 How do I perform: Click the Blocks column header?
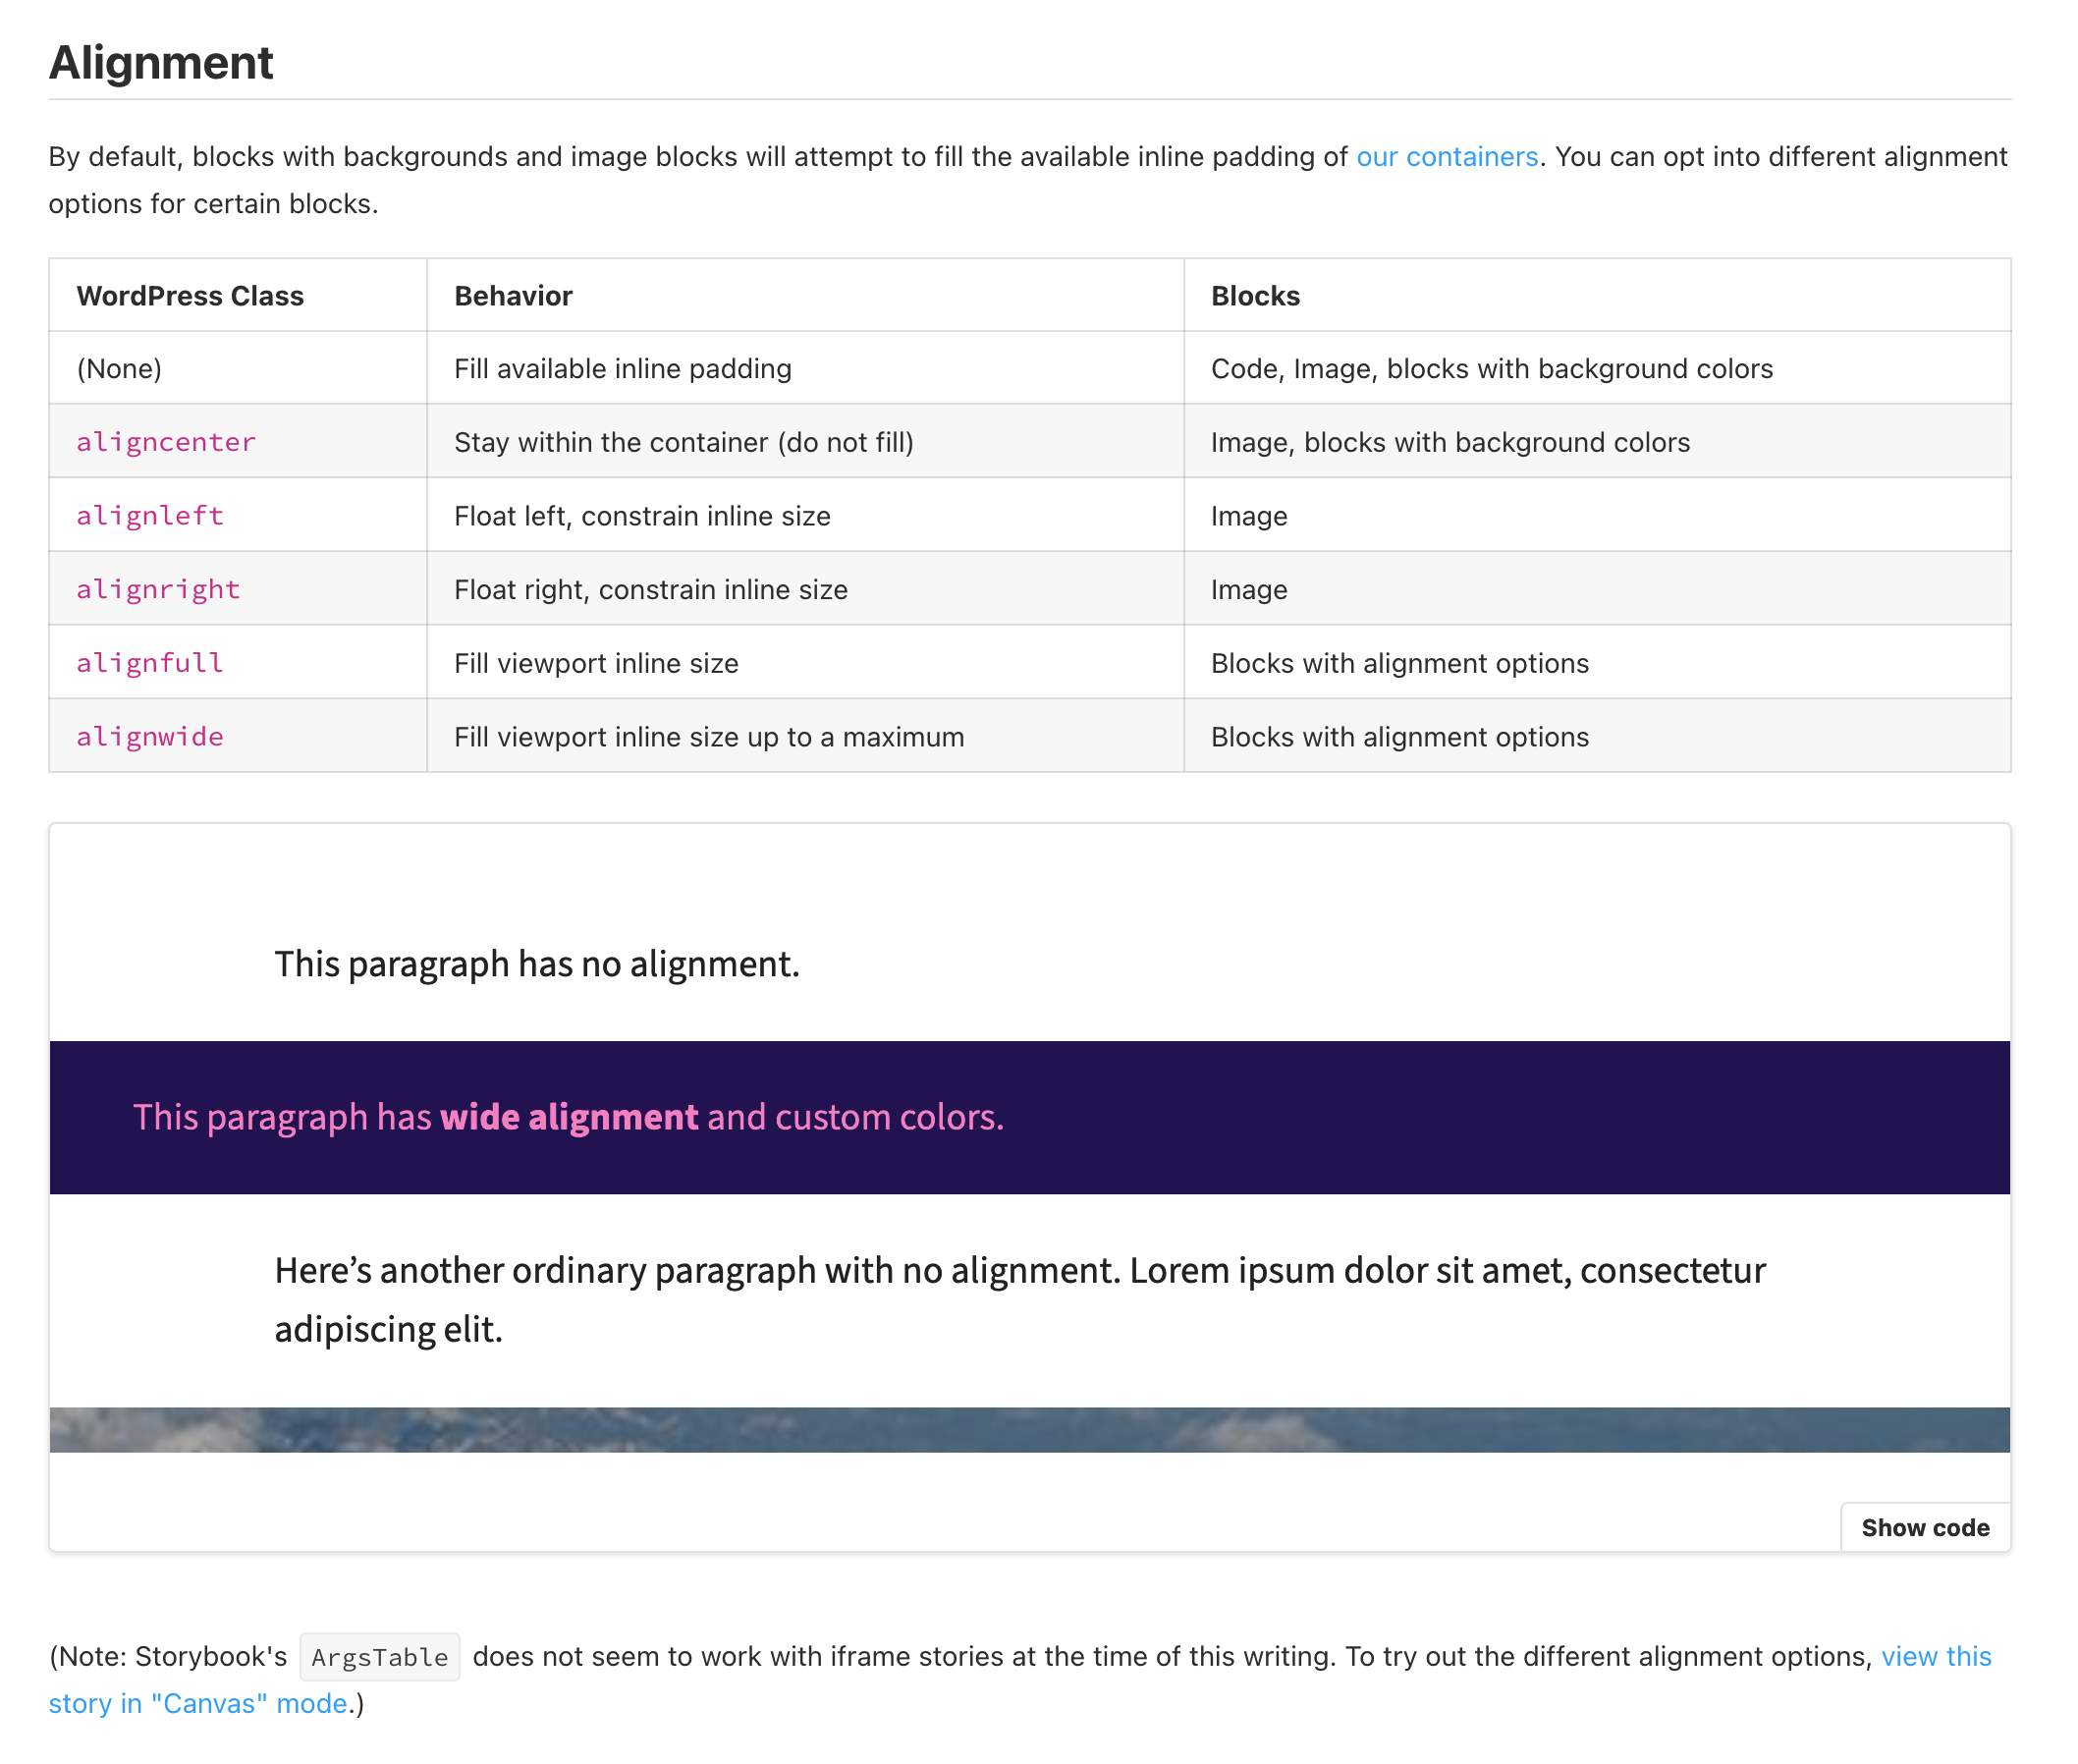tap(1254, 296)
